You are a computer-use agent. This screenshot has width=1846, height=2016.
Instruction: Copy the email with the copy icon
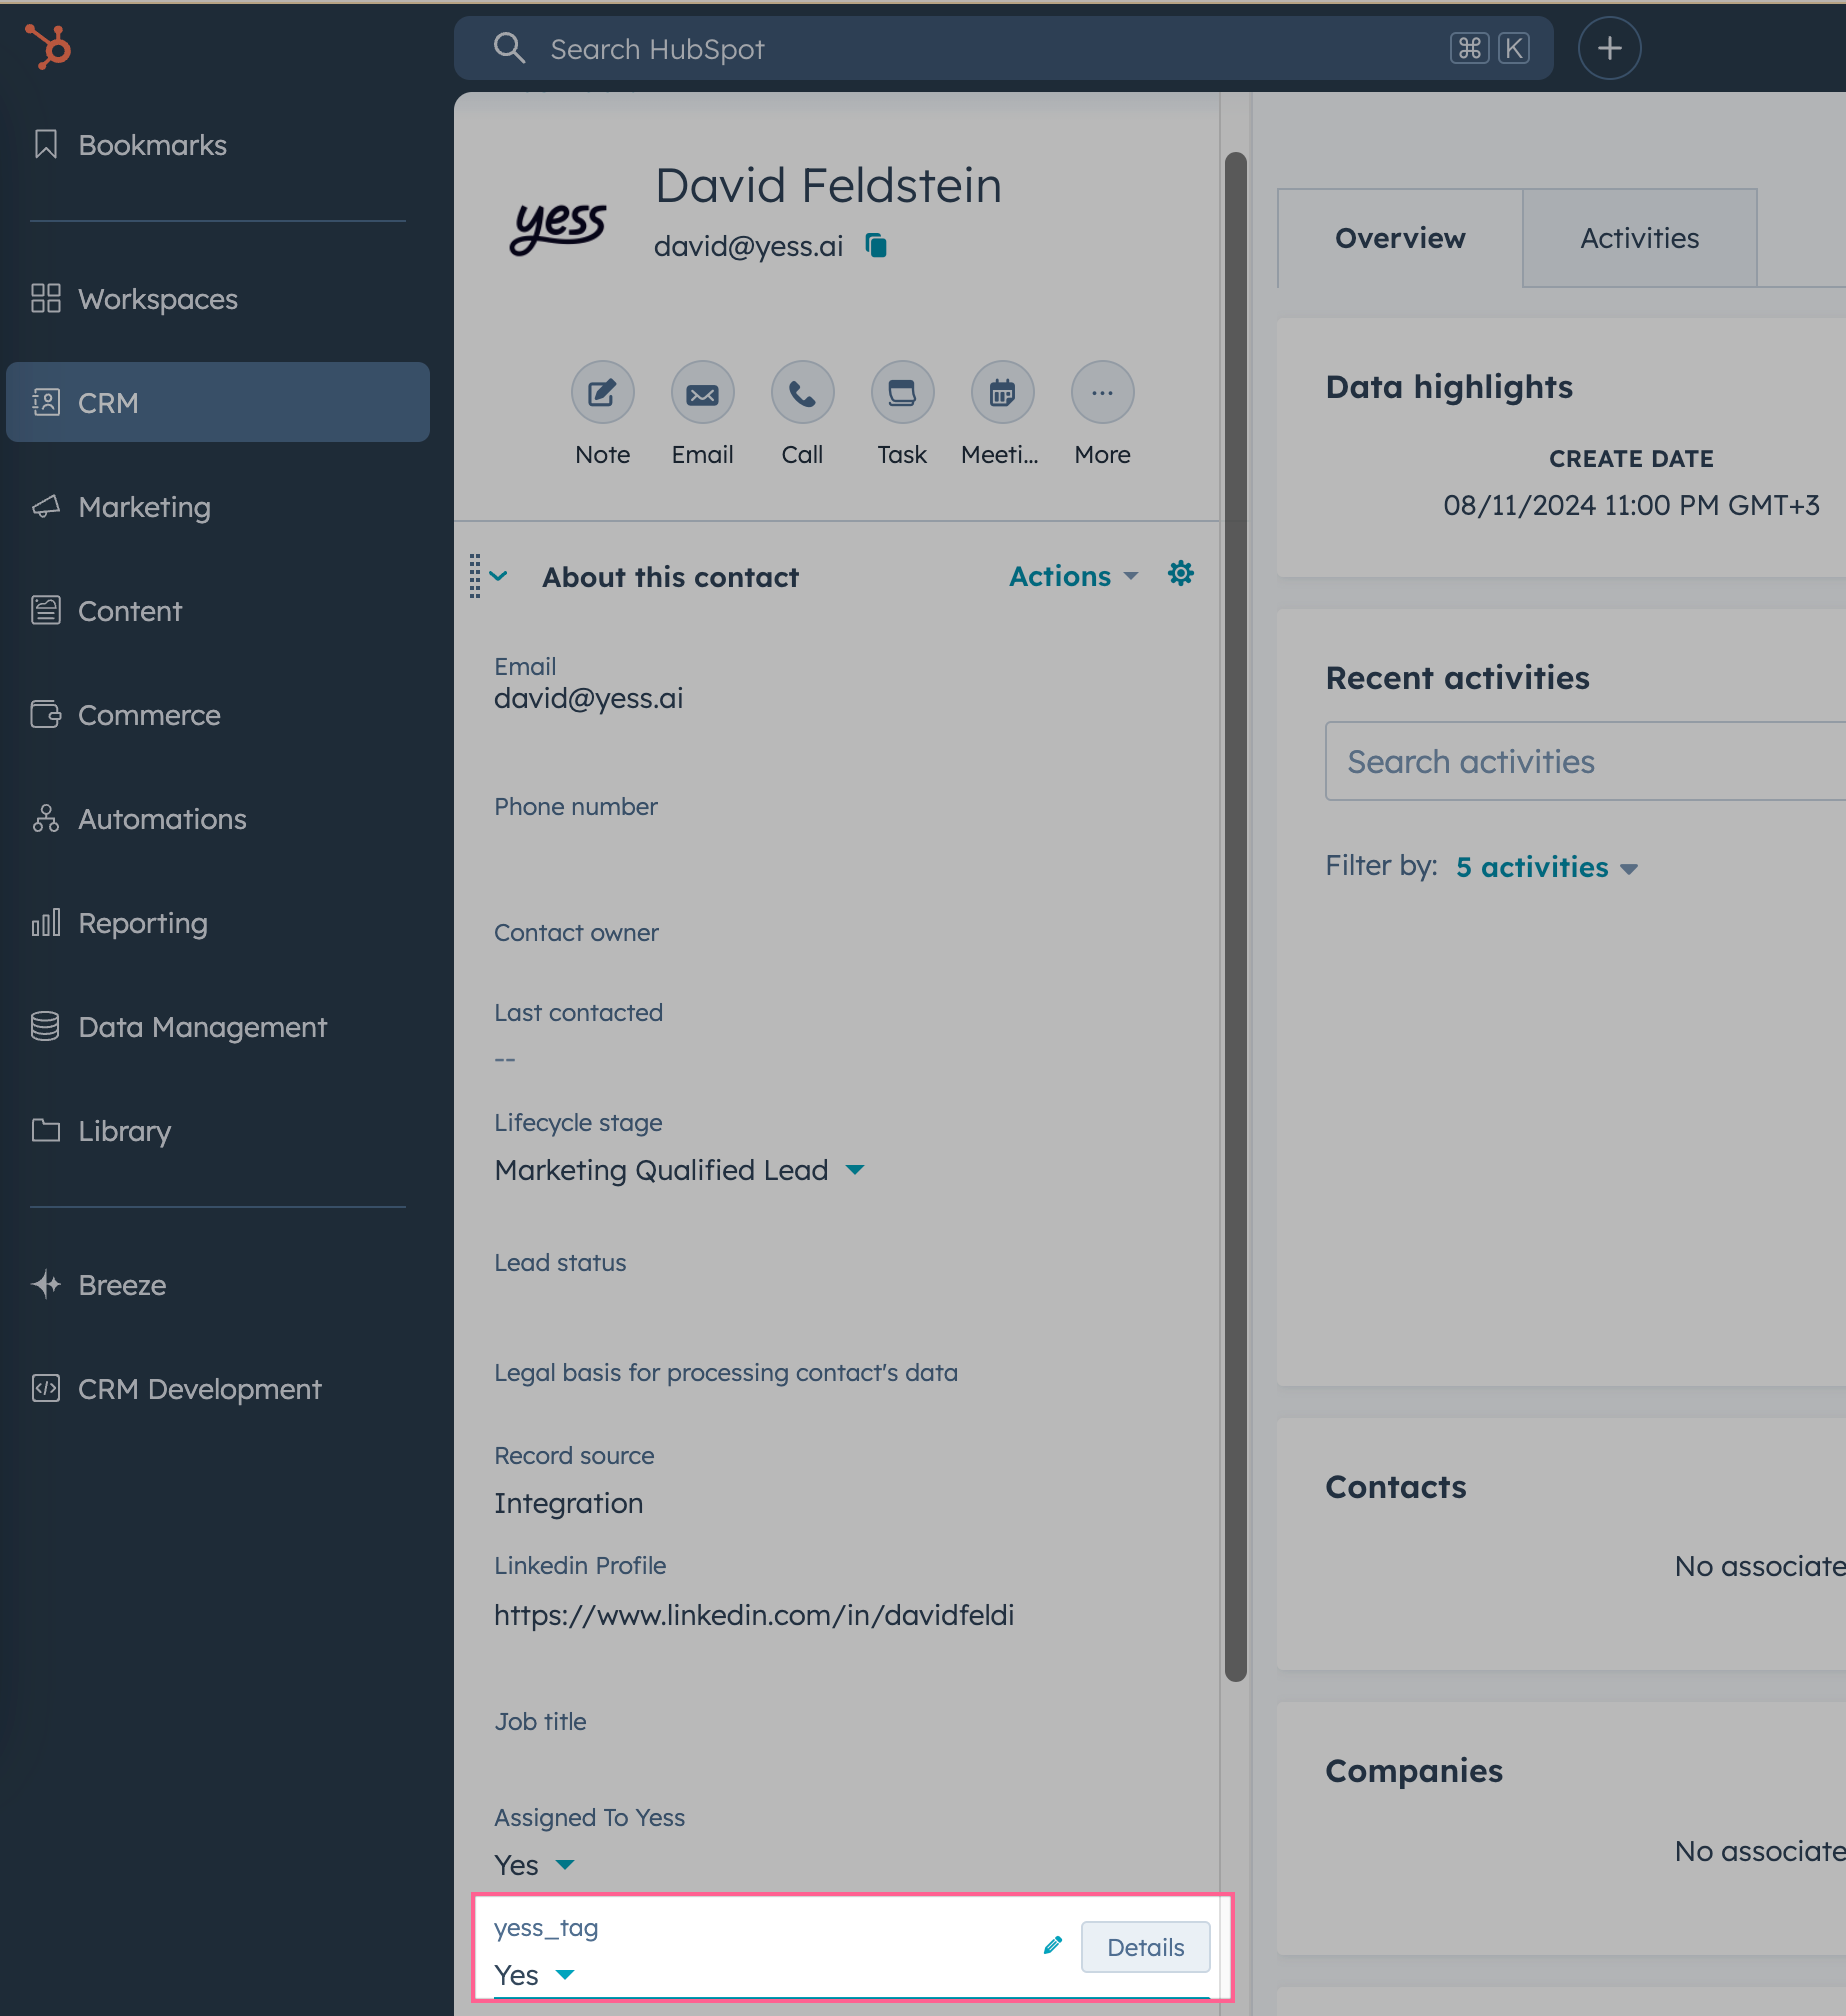click(876, 245)
